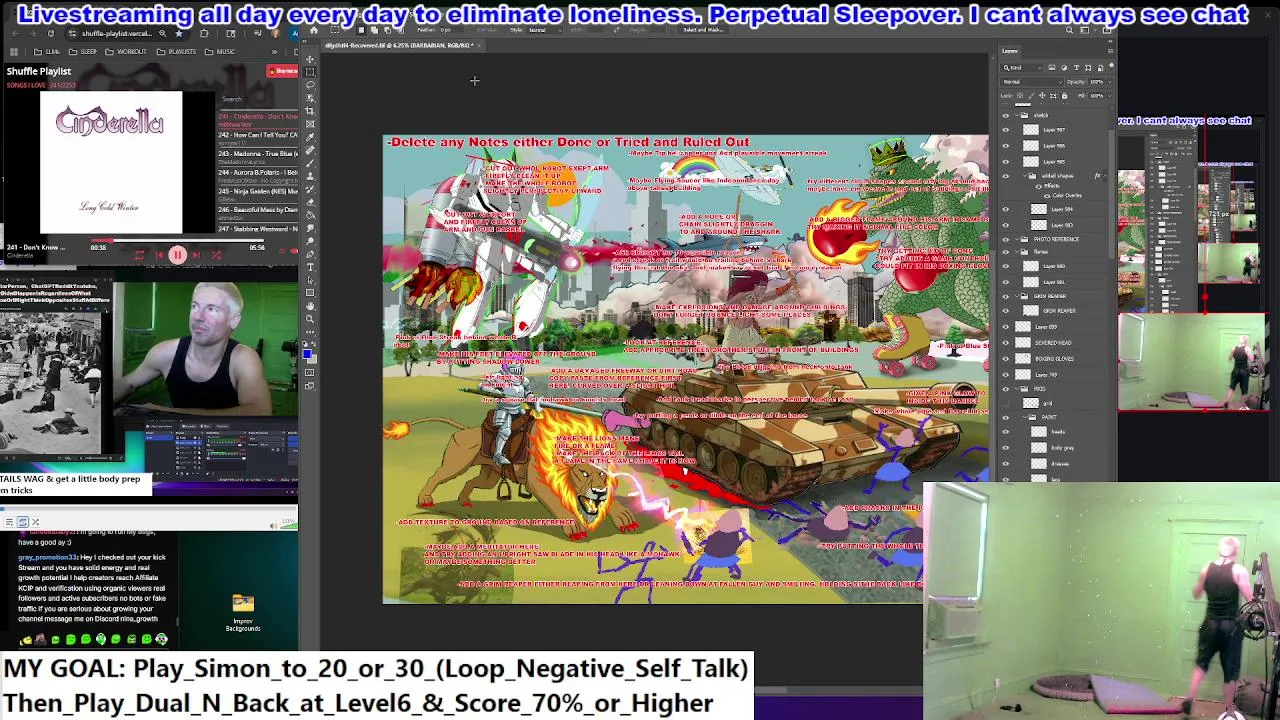Skip to the next track
This screenshot has width=1280, height=720.
(x=196, y=255)
